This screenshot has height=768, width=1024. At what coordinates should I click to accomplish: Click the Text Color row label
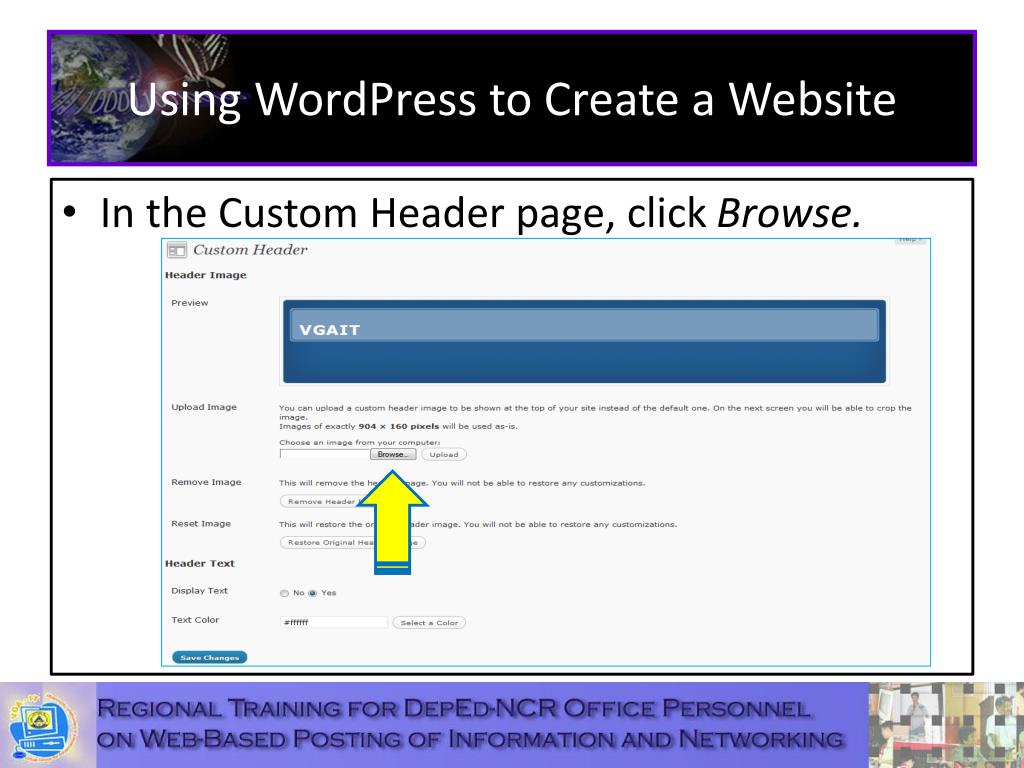tap(195, 620)
